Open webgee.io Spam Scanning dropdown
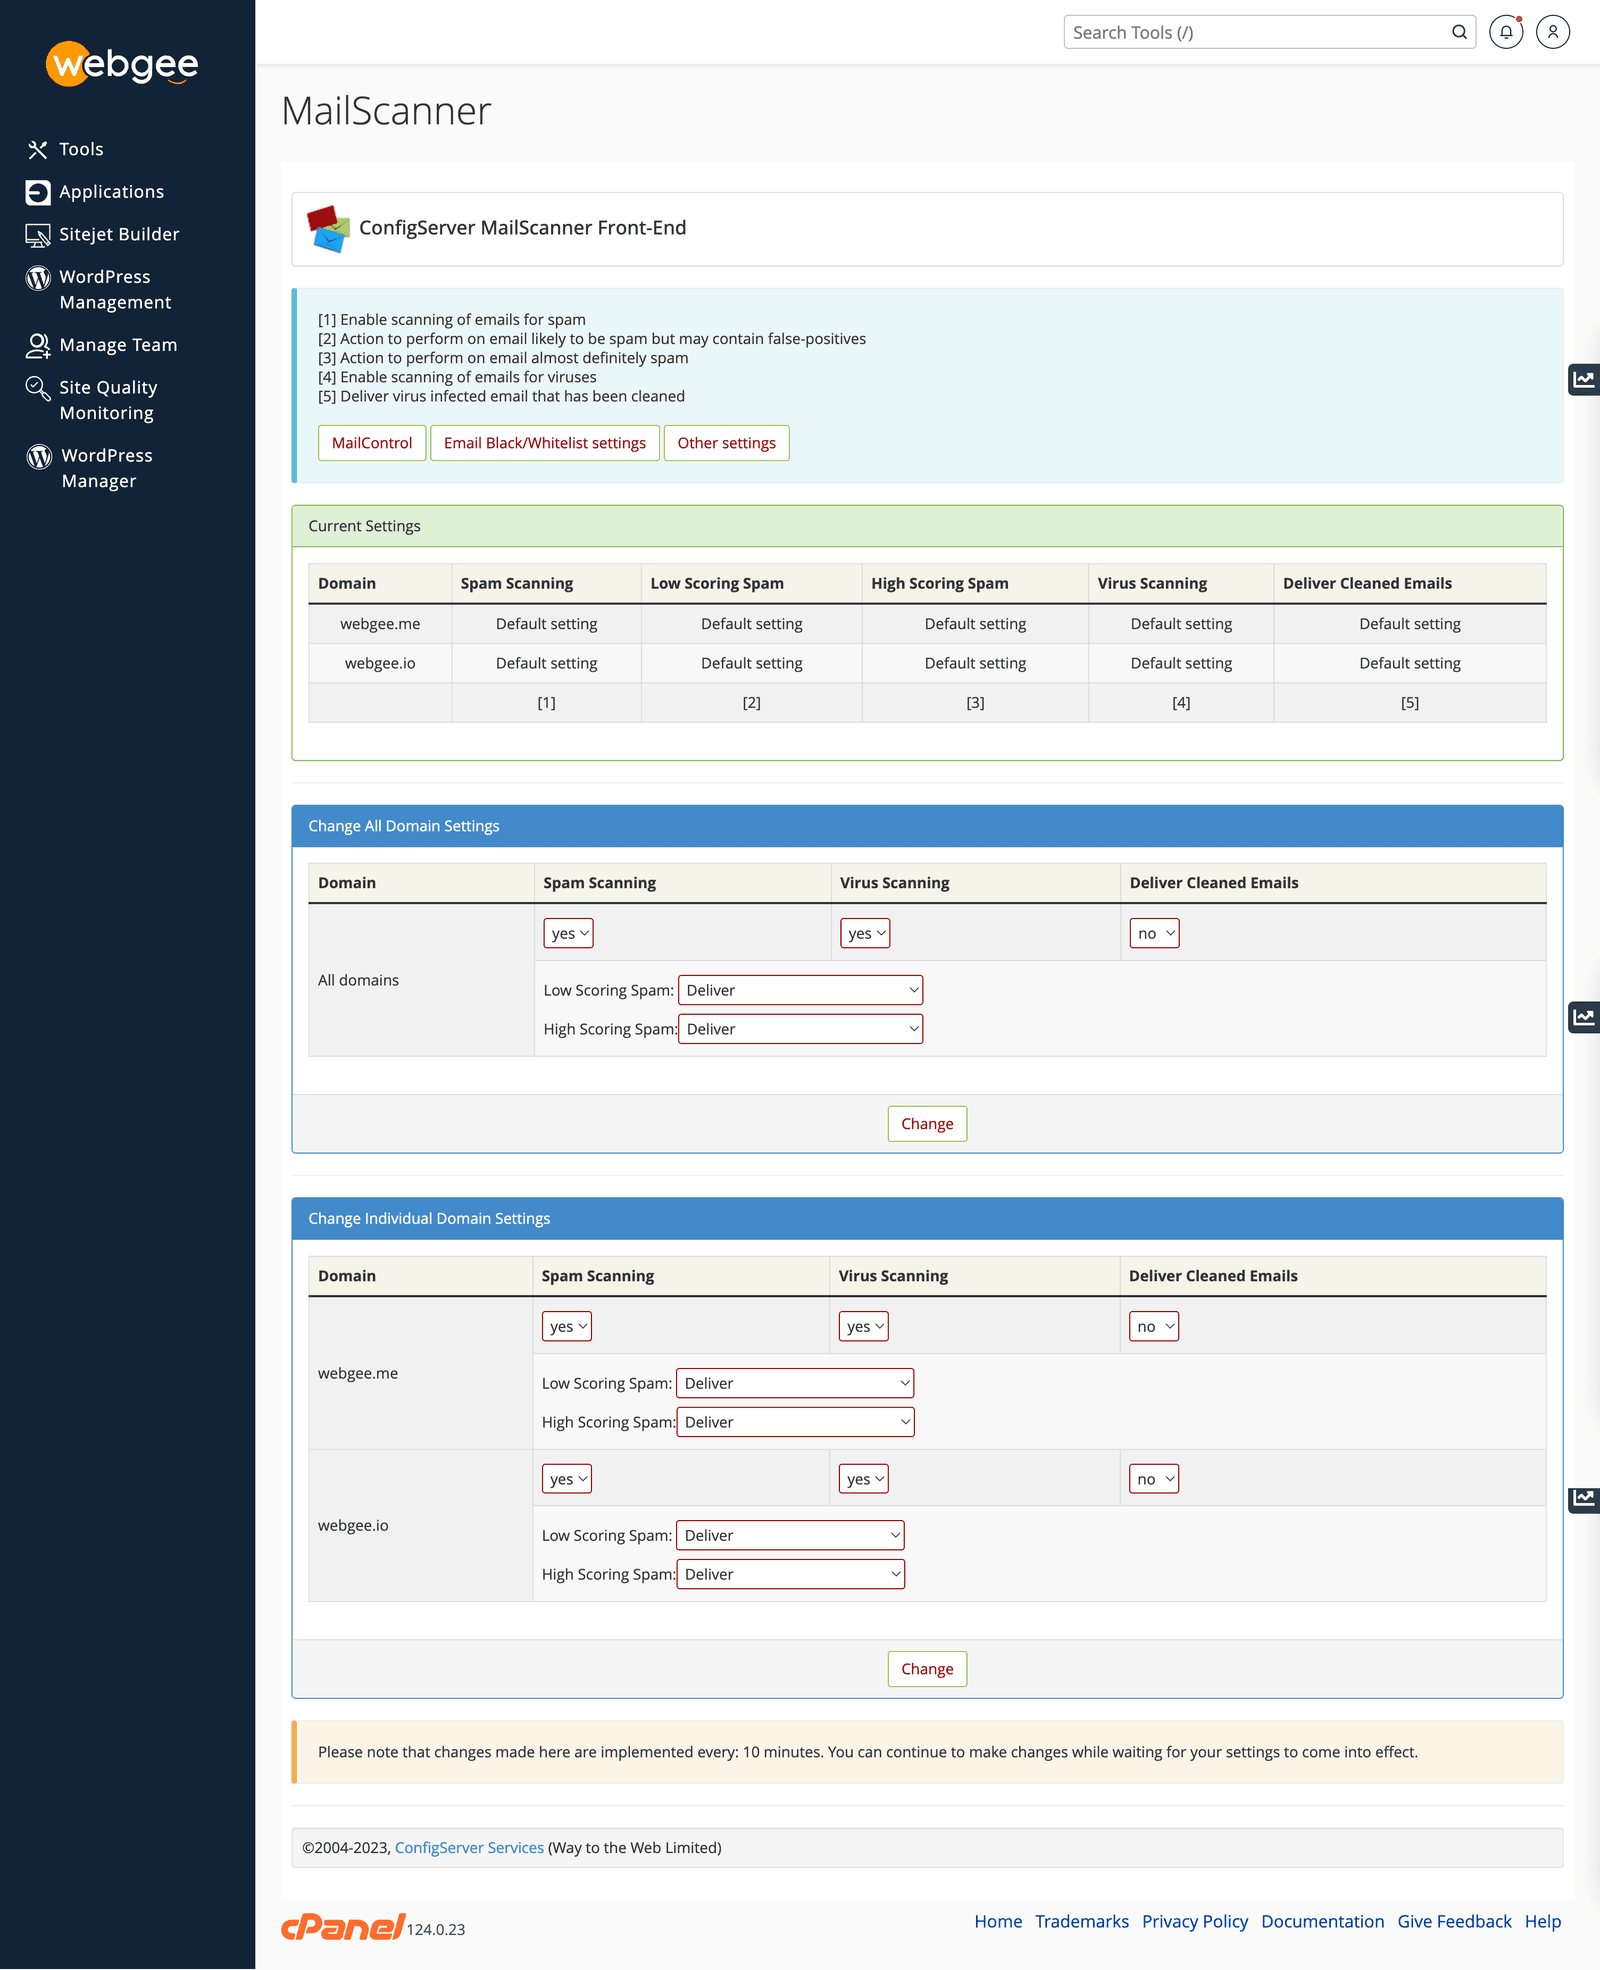The image size is (1600, 1970). point(567,1479)
